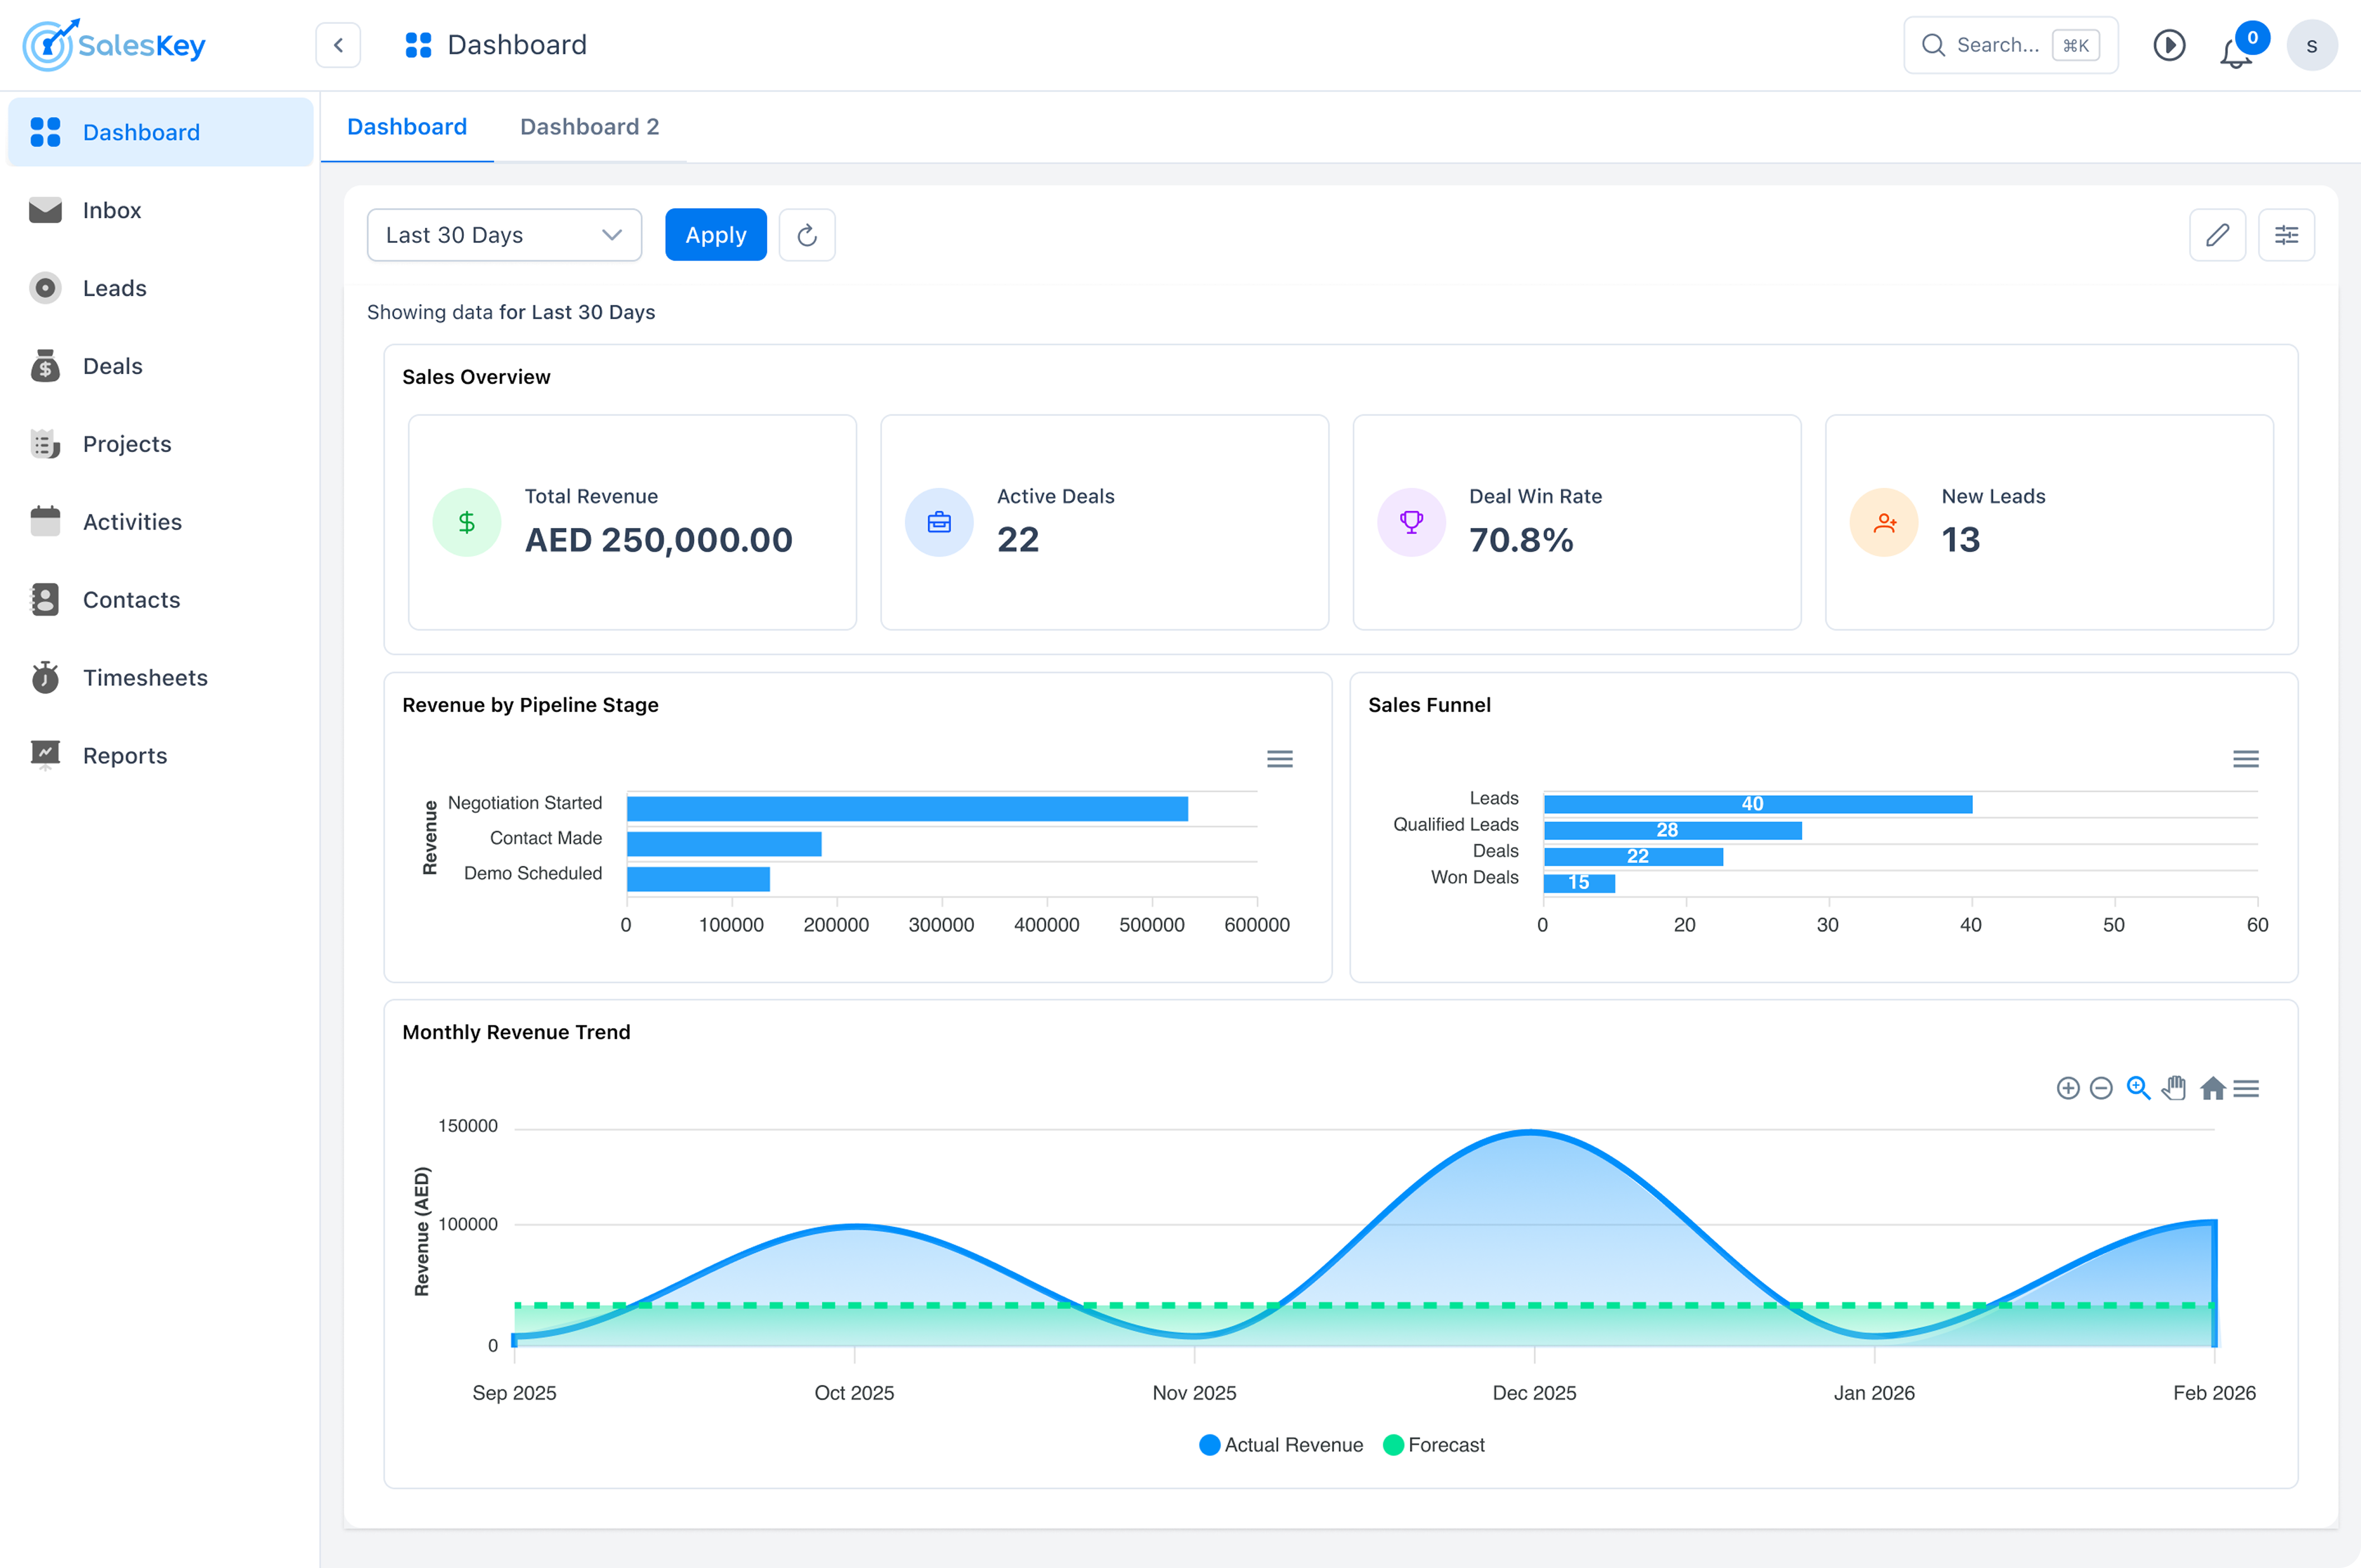Open the Deals section
Image resolution: width=2361 pixels, height=1568 pixels.
pyautogui.click(x=112, y=366)
